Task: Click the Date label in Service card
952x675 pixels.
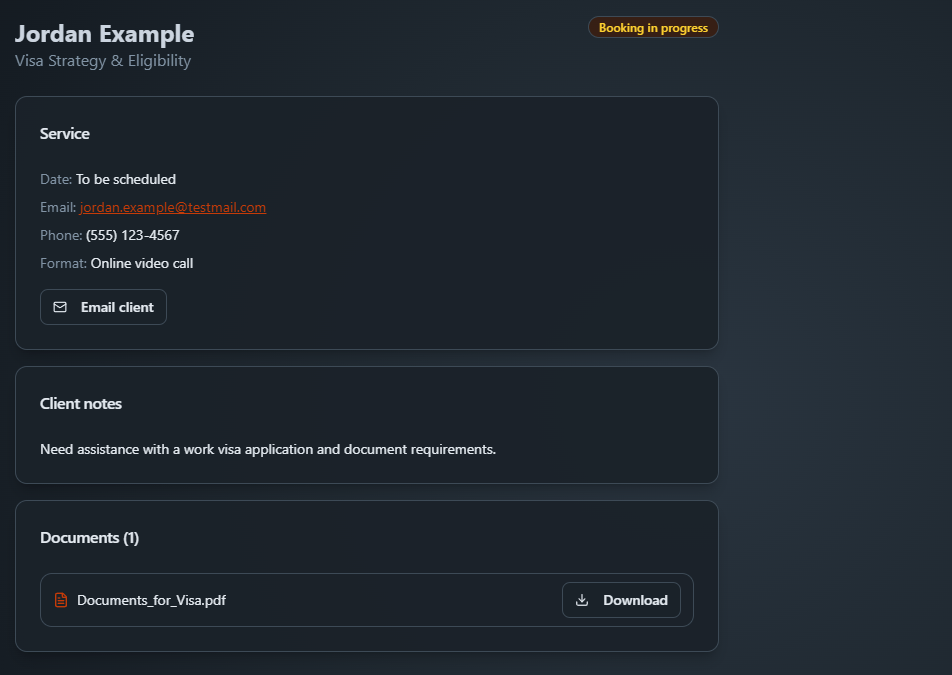Action: [56, 180]
